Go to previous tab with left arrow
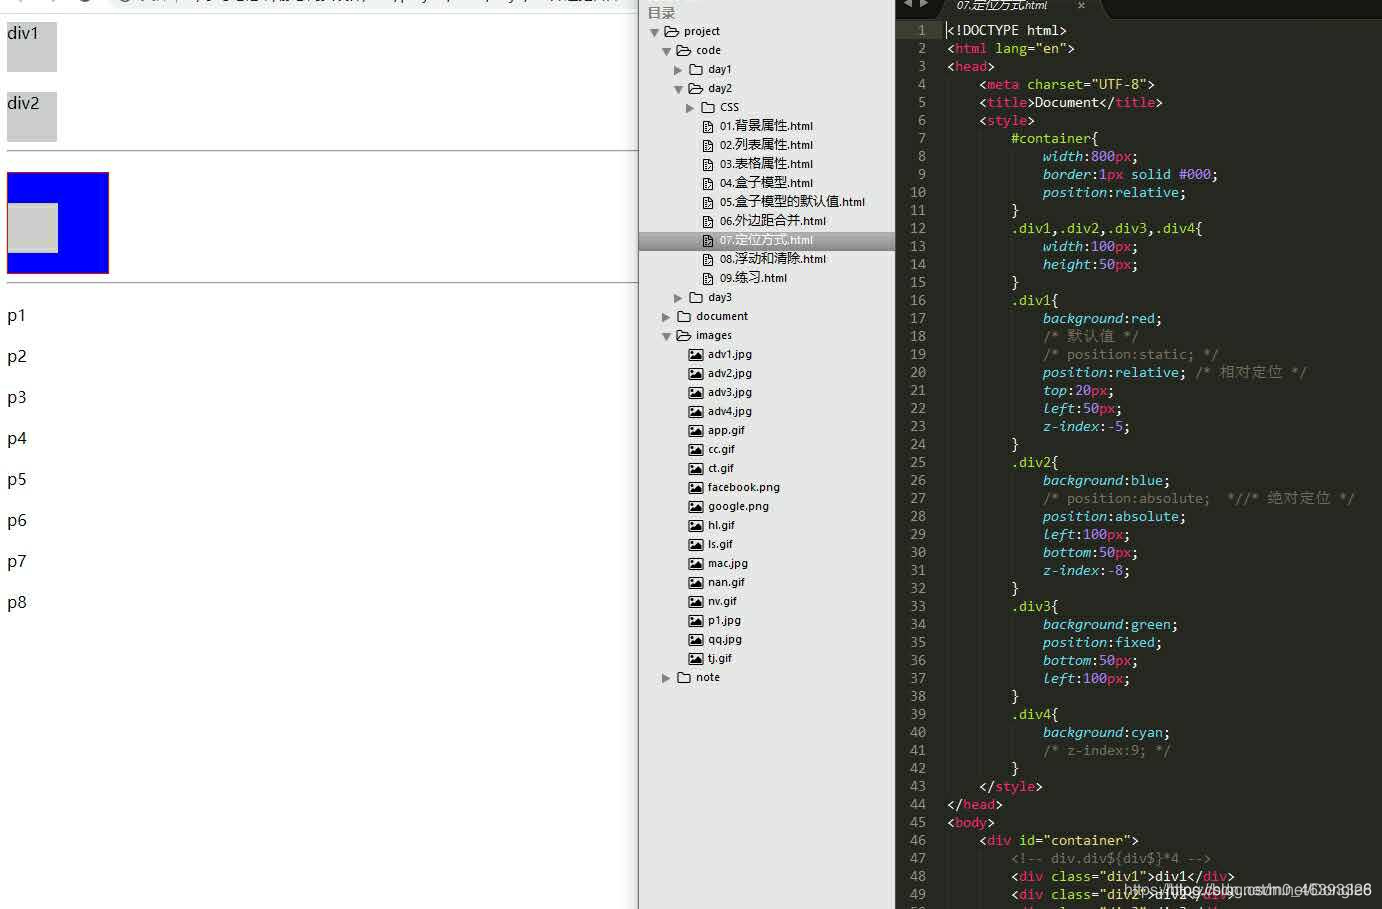This screenshot has height=909, width=1382. coord(907,5)
